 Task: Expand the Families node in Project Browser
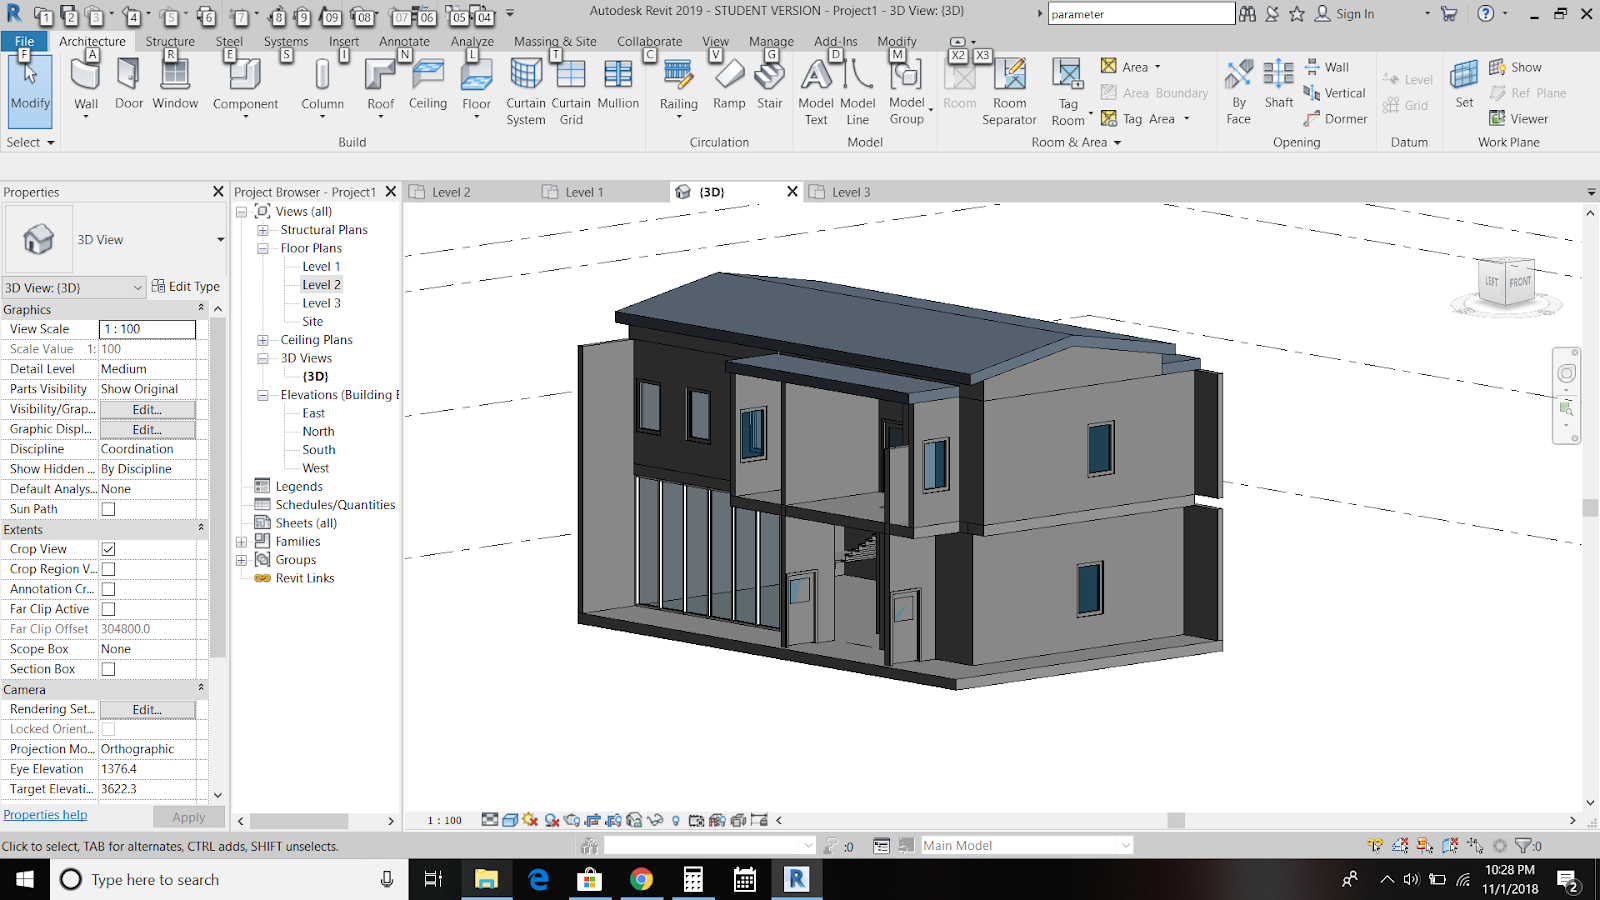click(x=241, y=542)
